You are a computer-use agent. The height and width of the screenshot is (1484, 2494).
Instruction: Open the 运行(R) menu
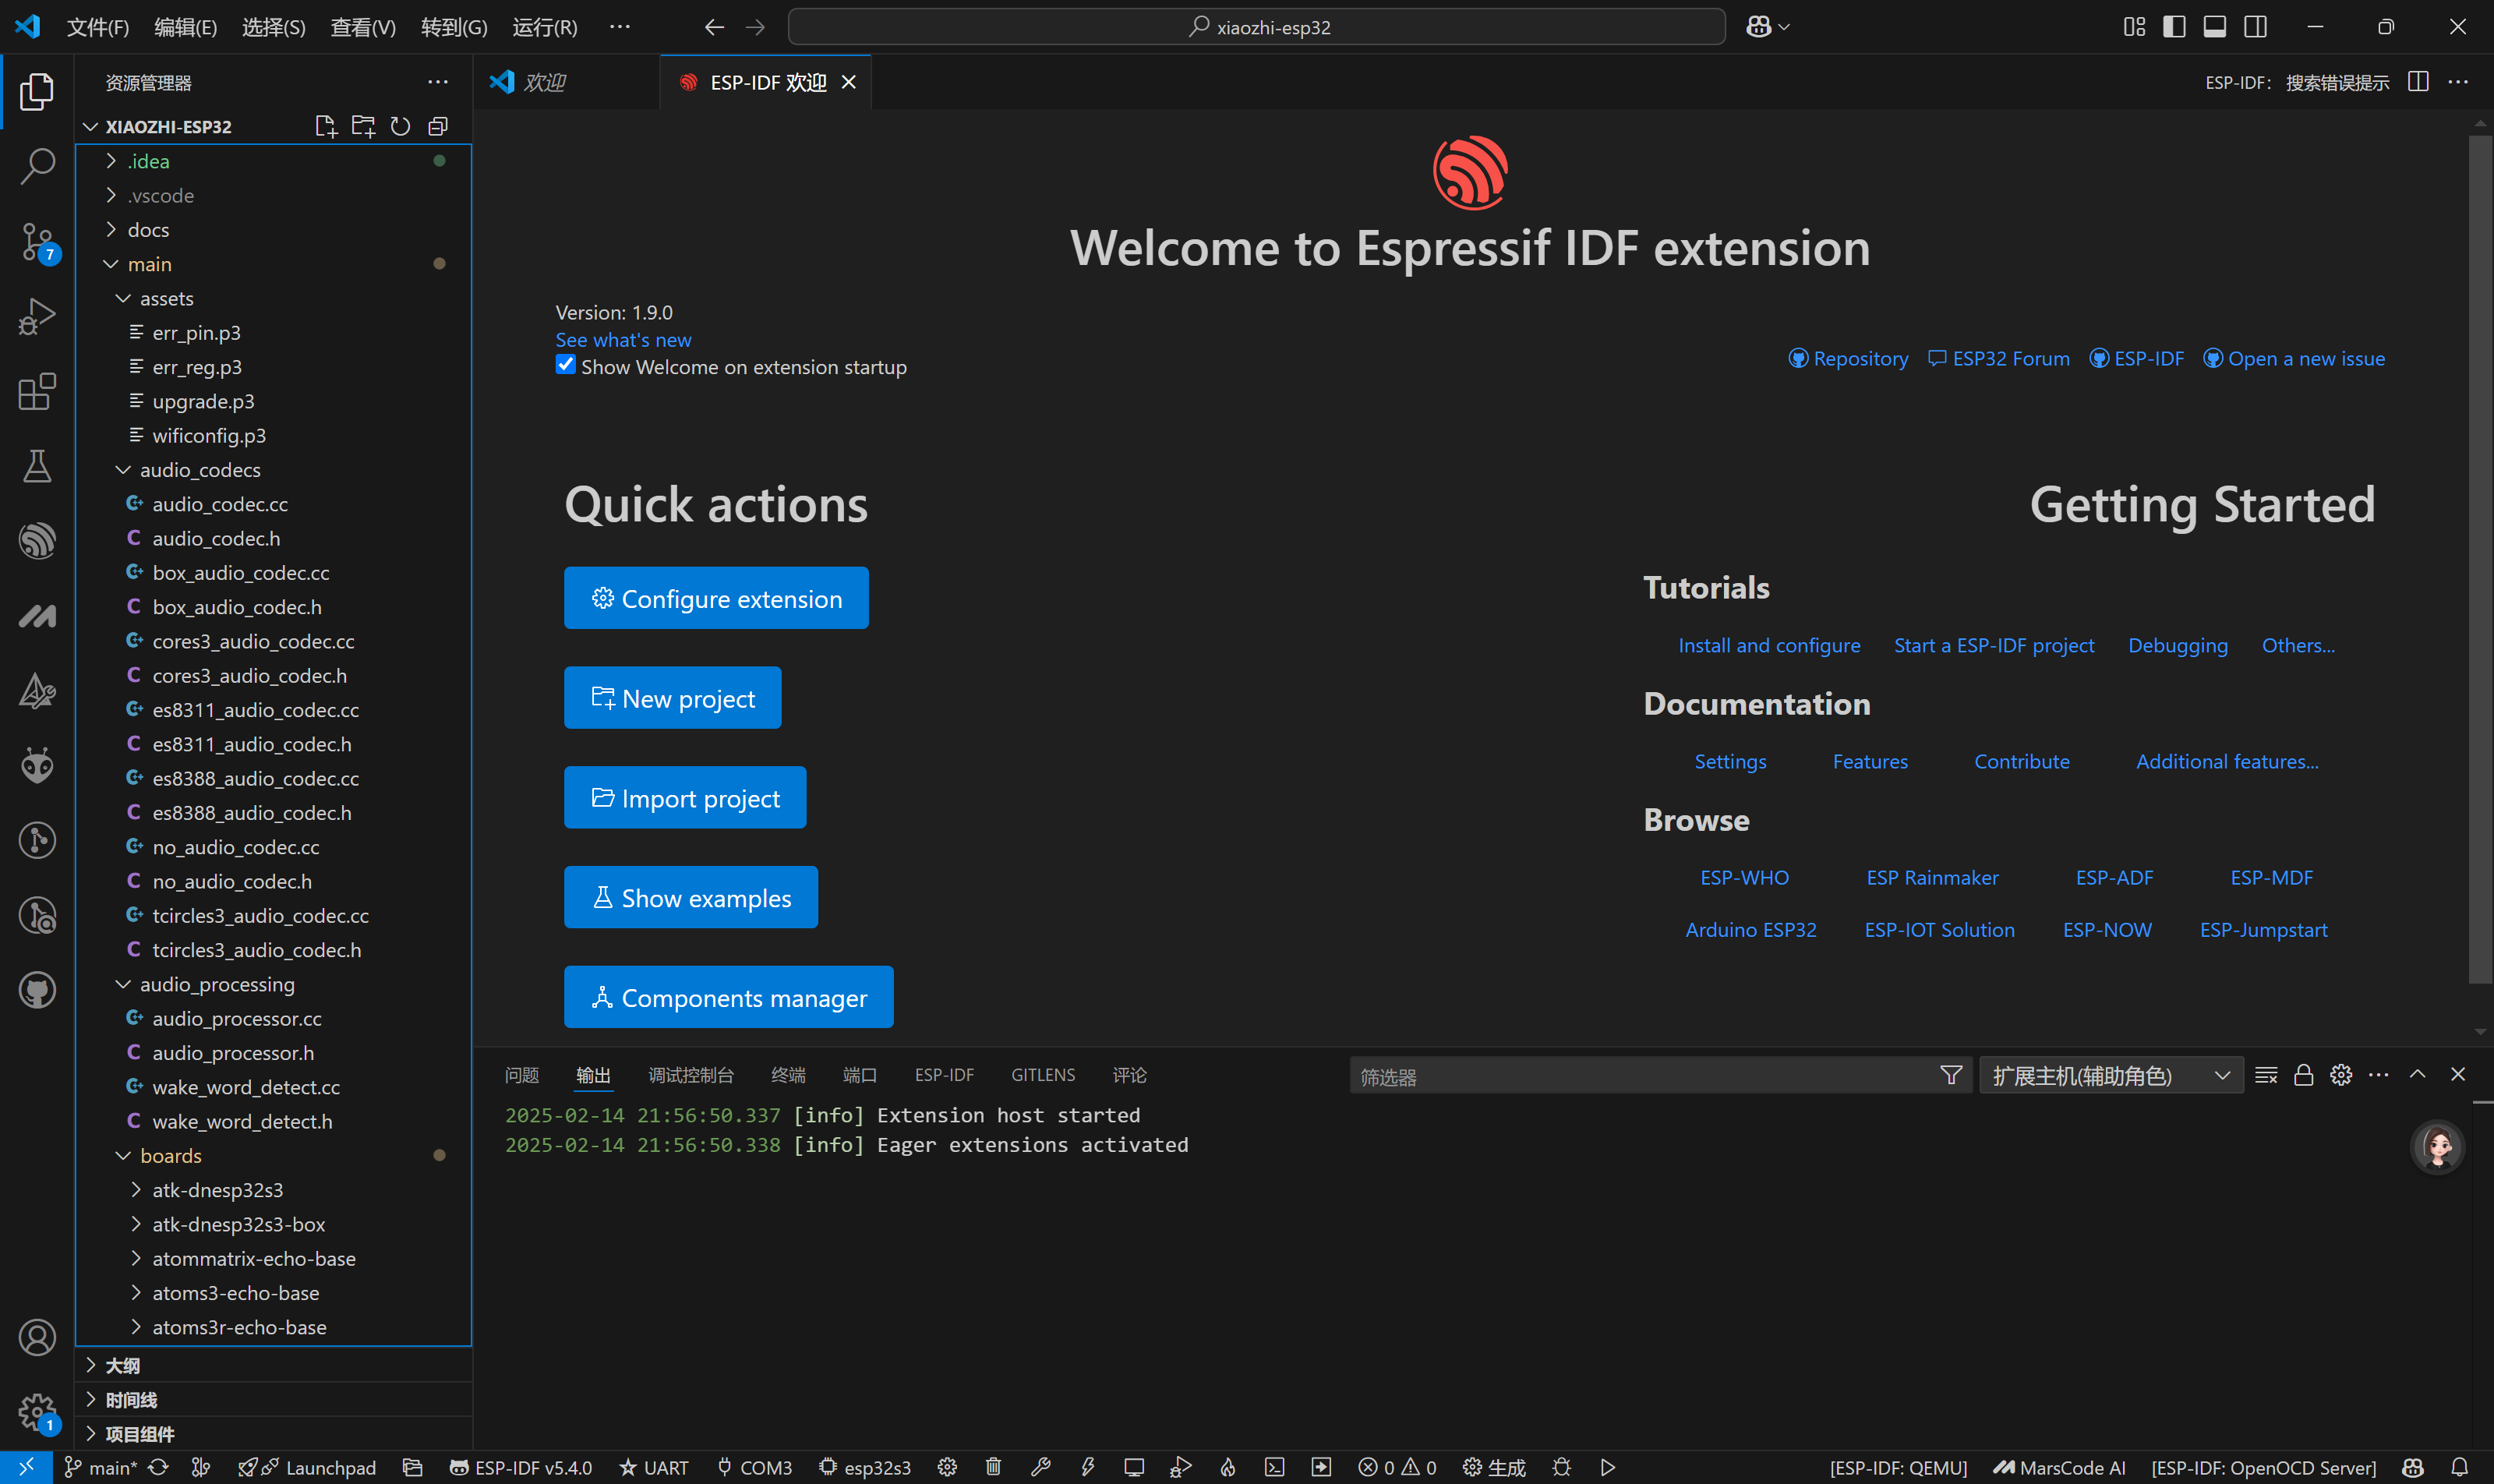(x=544, y=27)
